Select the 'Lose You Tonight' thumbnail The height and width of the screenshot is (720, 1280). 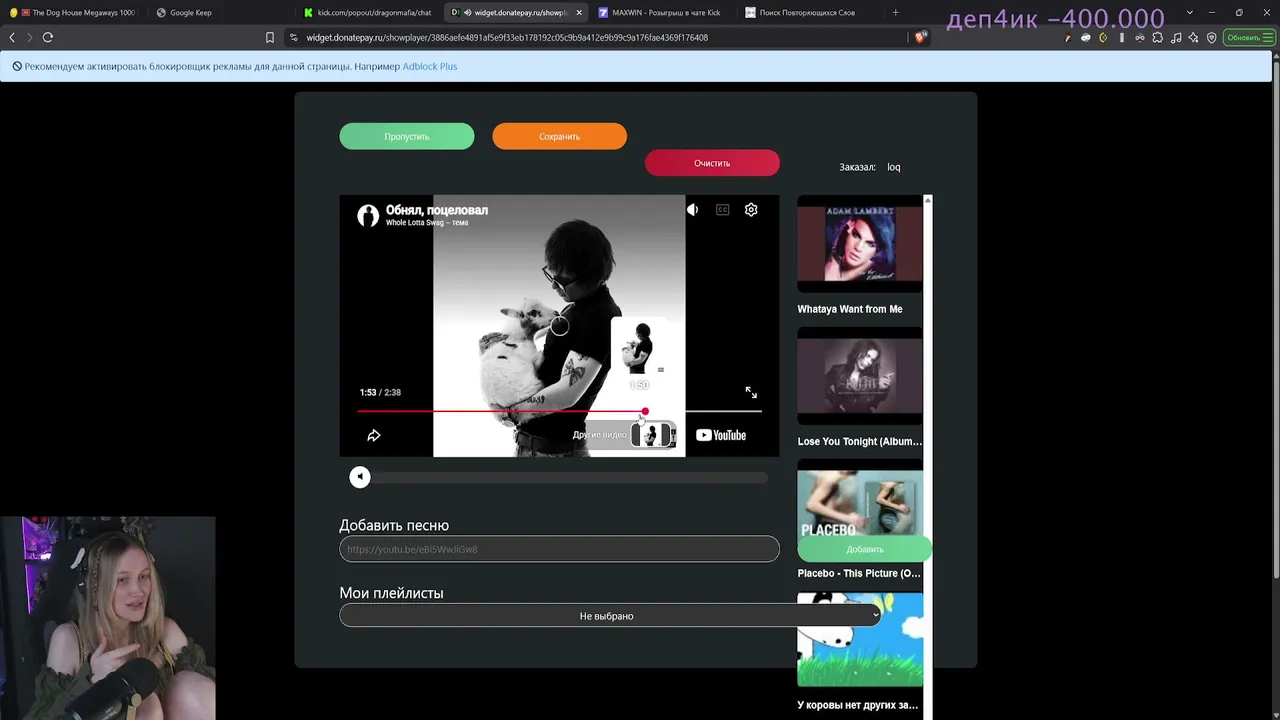860,376
